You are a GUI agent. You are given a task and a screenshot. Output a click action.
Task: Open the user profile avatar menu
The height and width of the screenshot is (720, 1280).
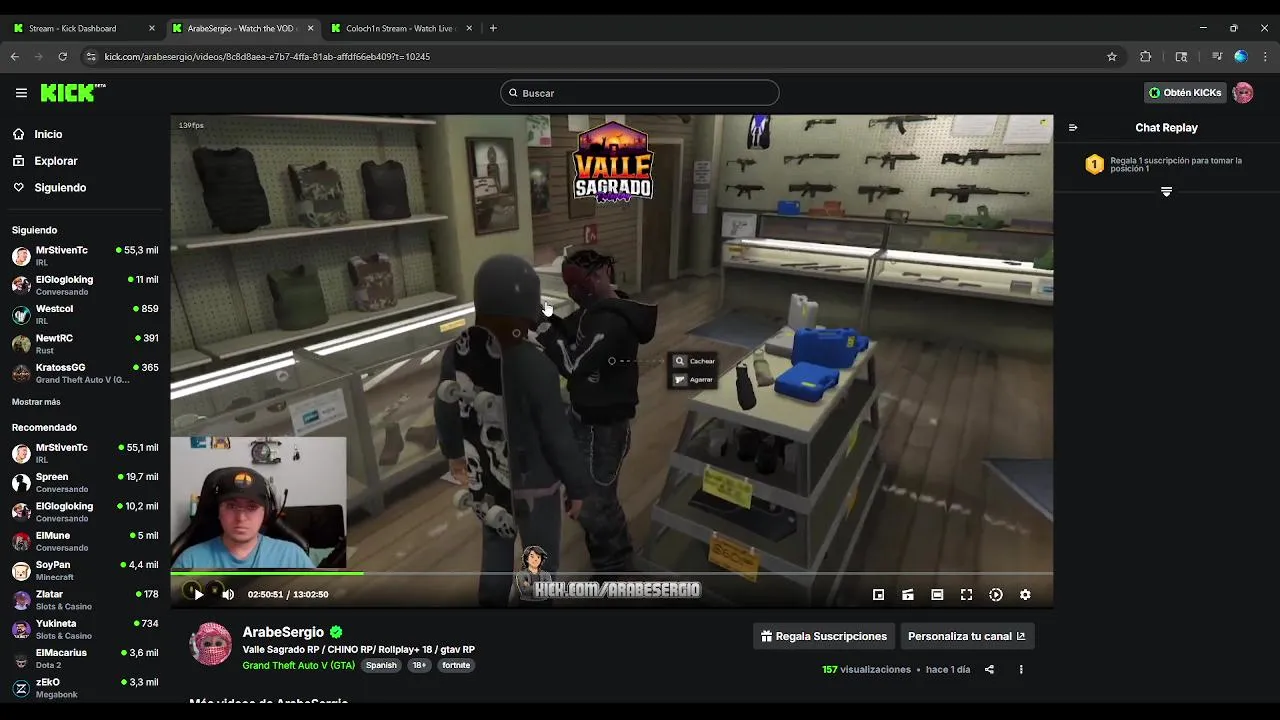click(x=1243, y=93)
